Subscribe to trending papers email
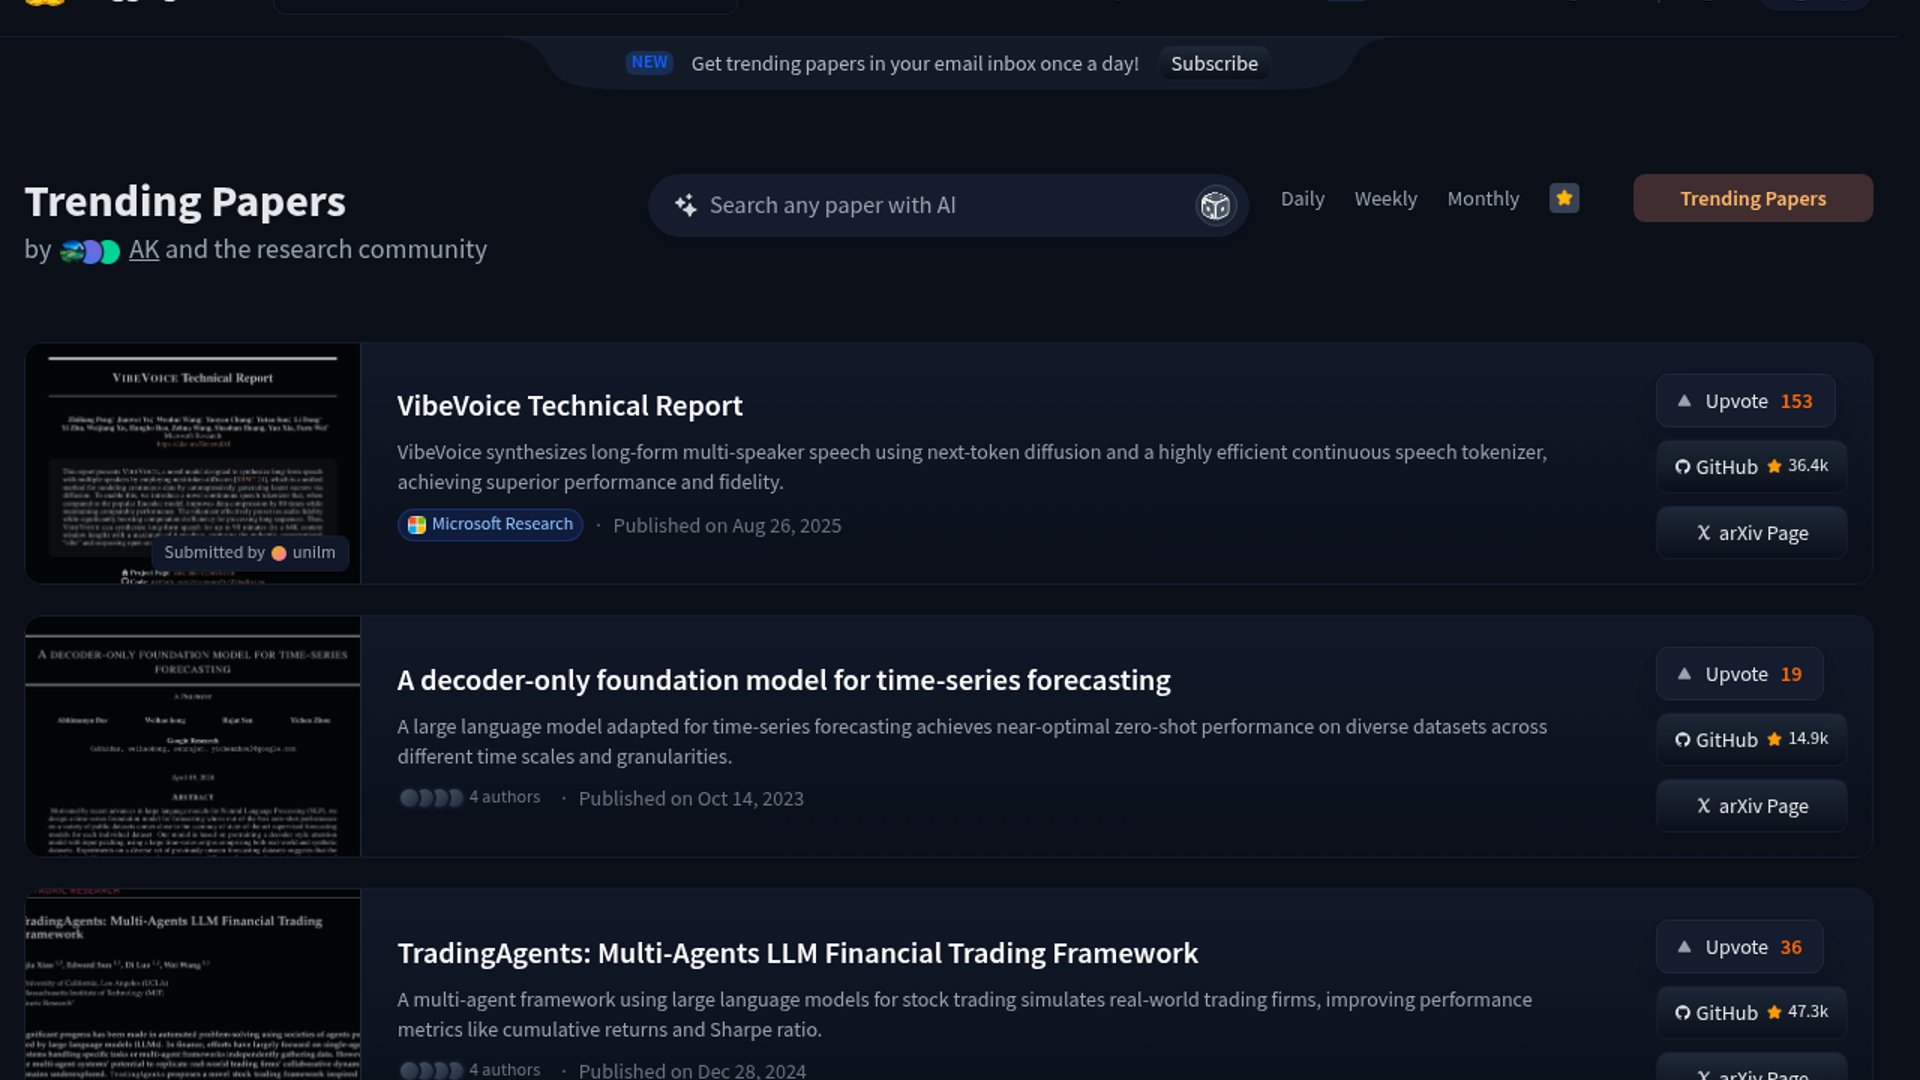1920x1080 pixels. (1214, 64)
